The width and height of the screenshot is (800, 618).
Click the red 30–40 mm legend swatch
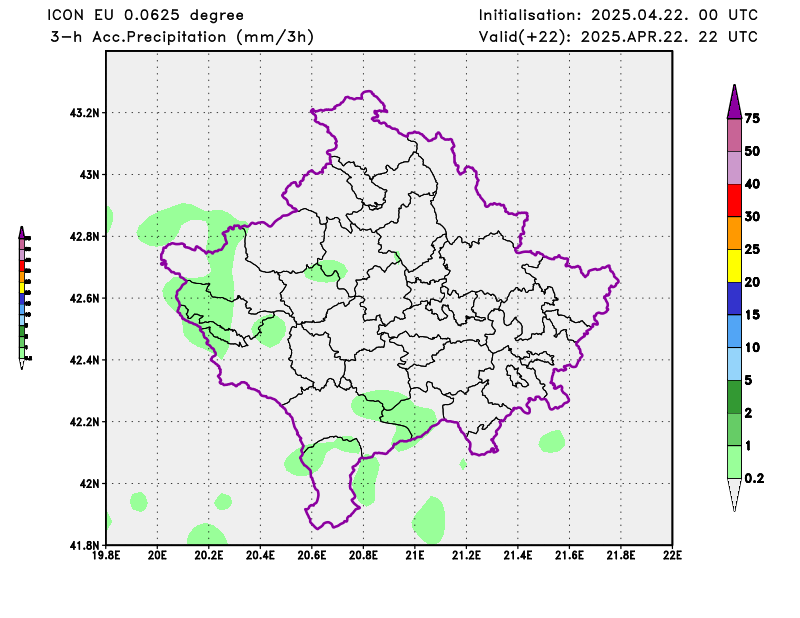734,201
